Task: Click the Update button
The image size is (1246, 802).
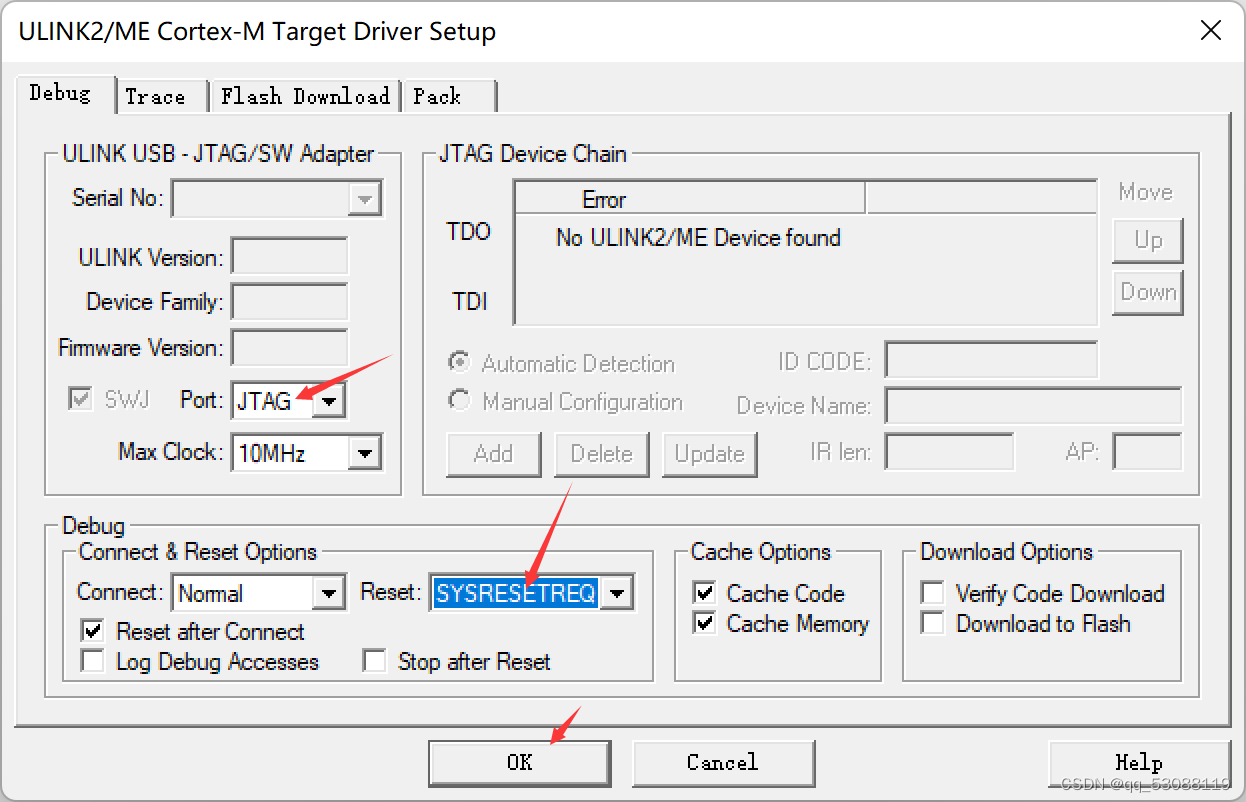Action: 710,454
